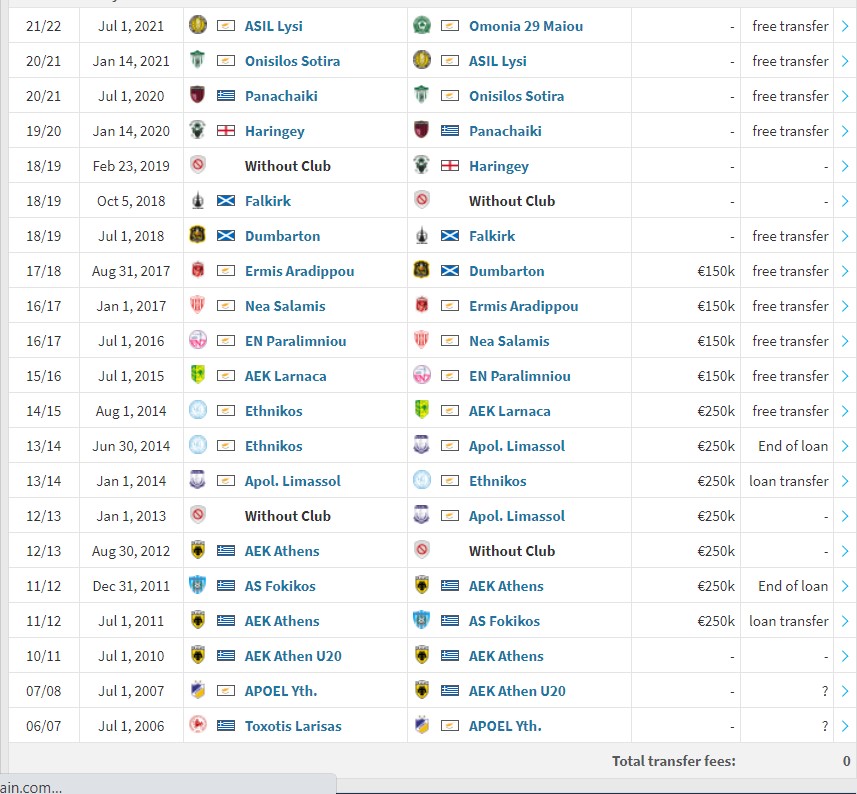This screenshot has height=794, width=857.
Task: Click Nea Salamis crest in Jan 1, 2017 row
Action: pos(197,305)
